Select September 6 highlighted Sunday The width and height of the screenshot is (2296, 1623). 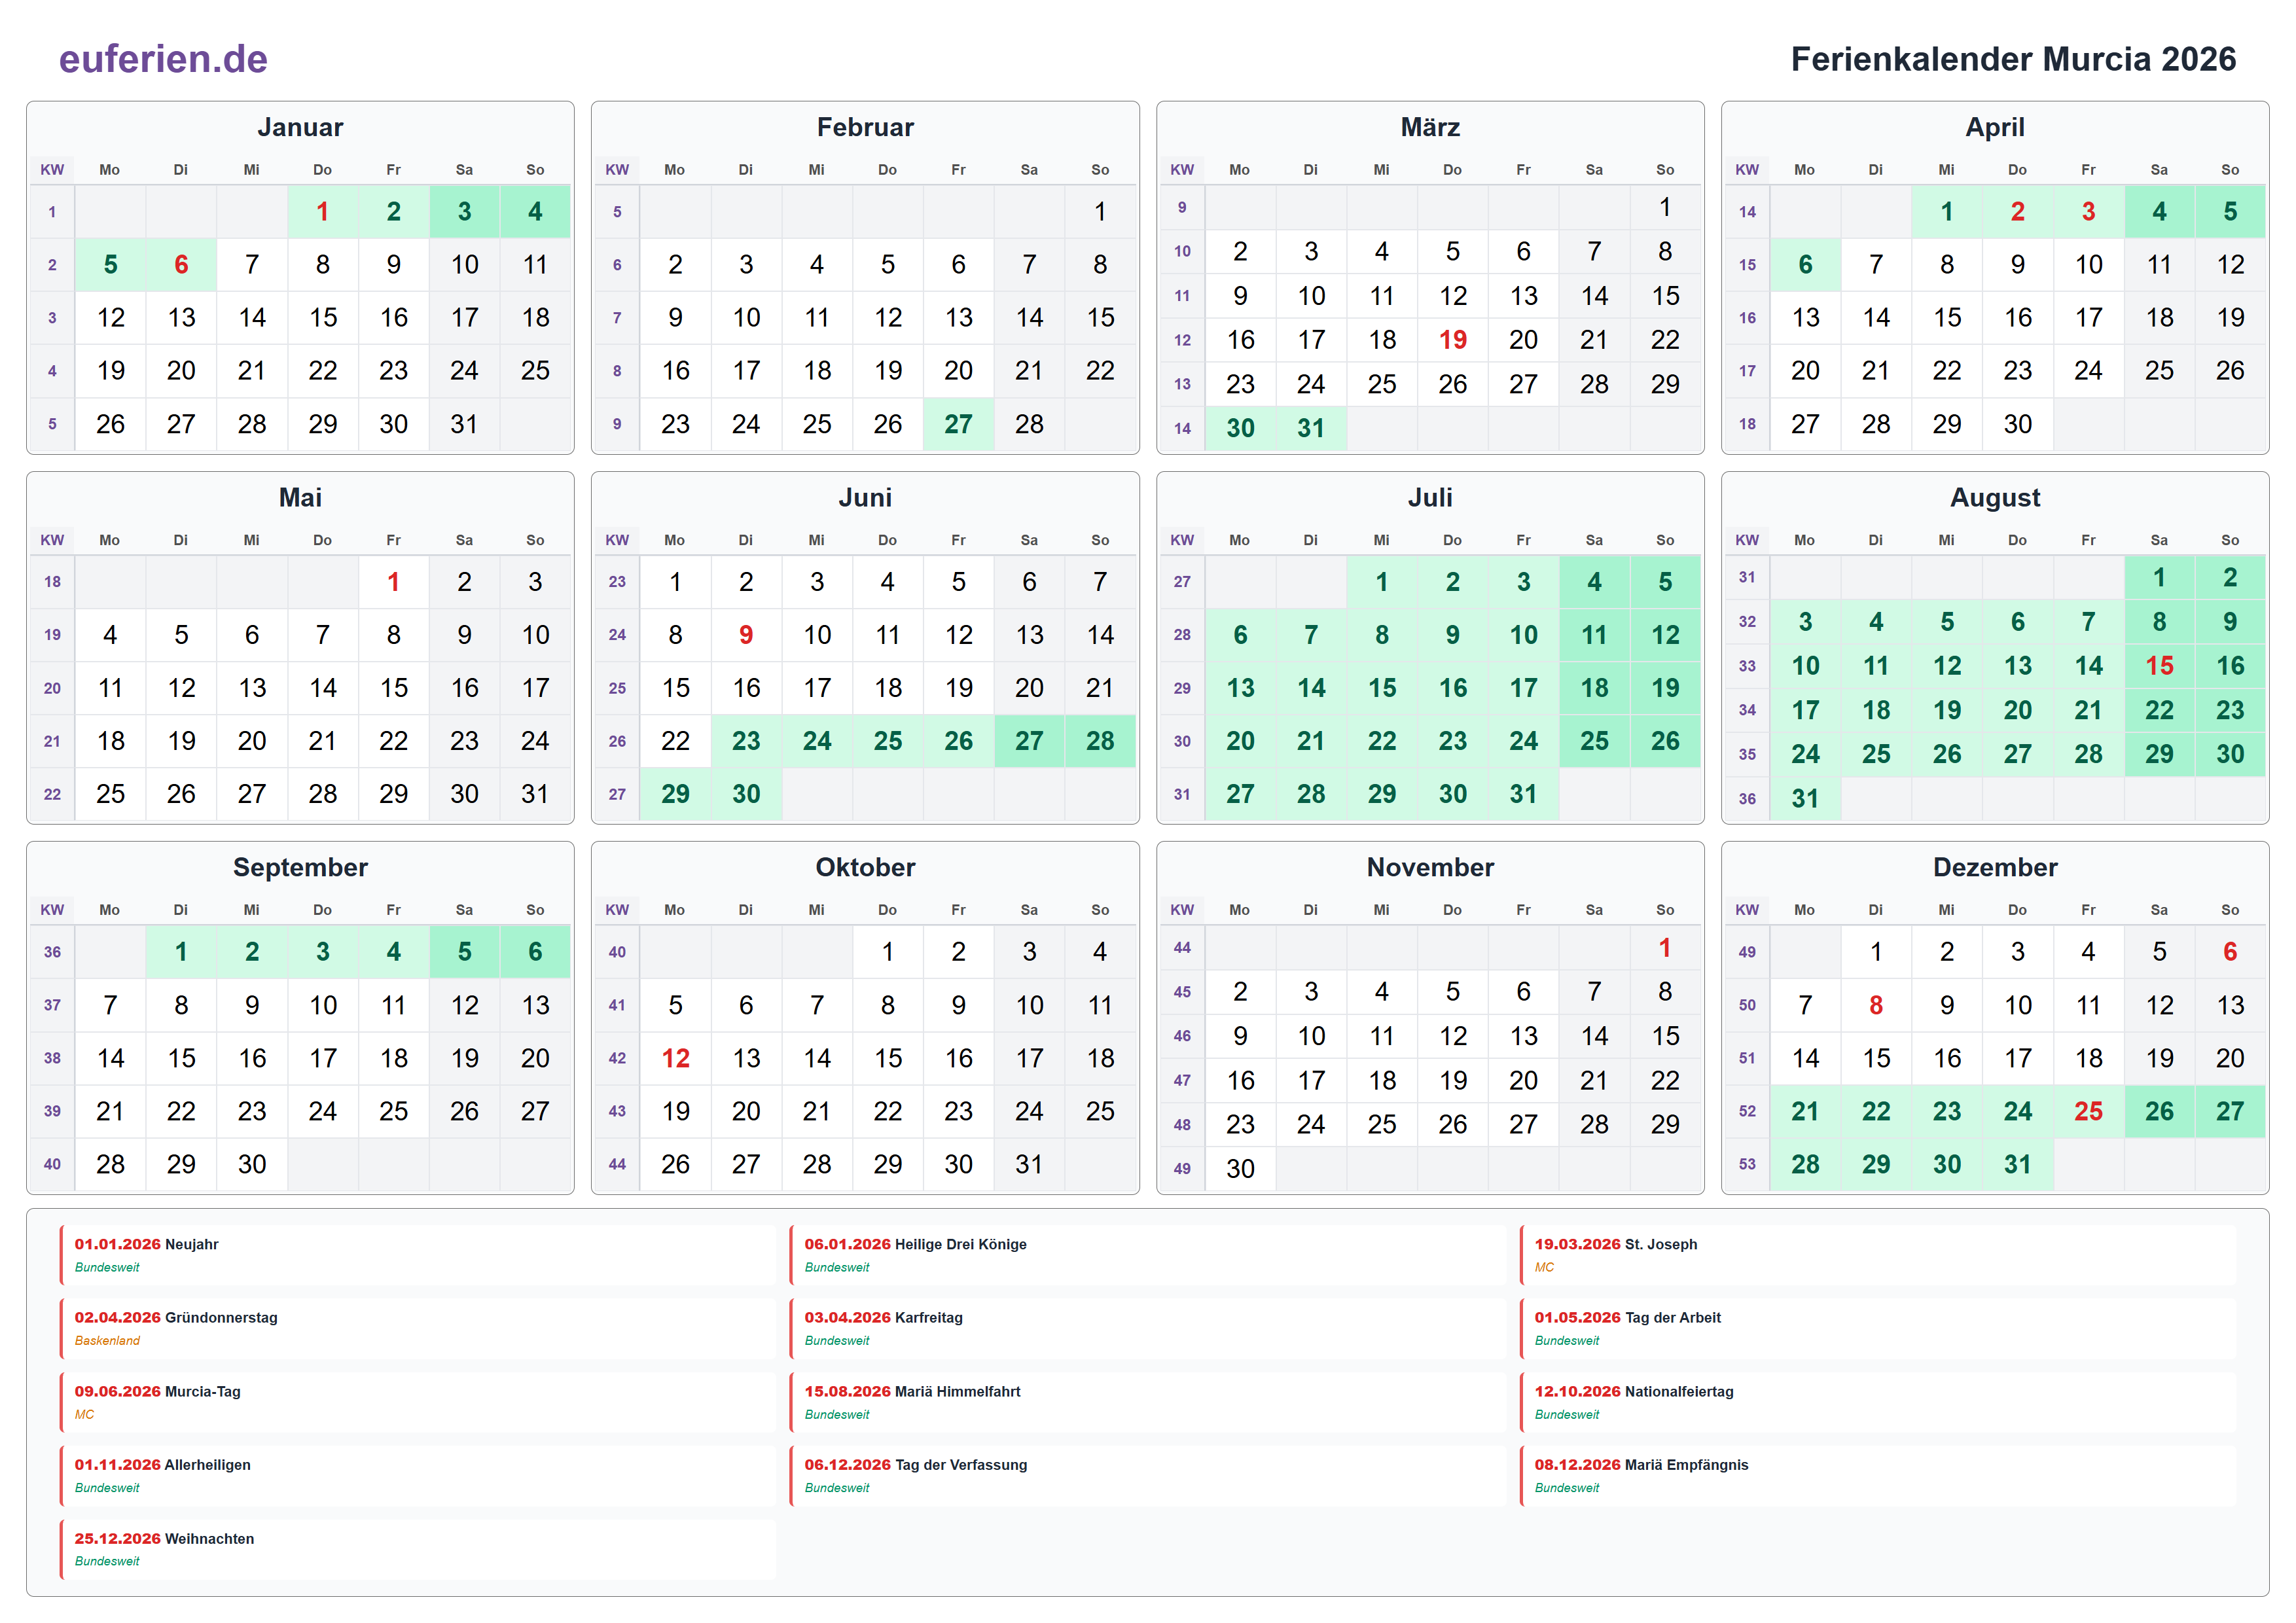(535, 952)
